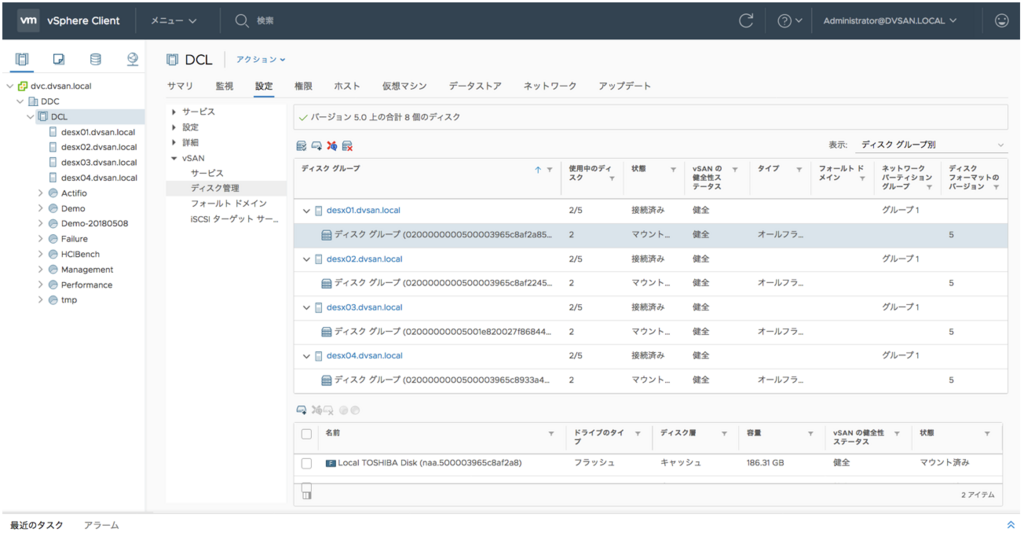
Task: Collapse the desx01.dvsan.local row in disk table
Action: click(x=306, y=211)
